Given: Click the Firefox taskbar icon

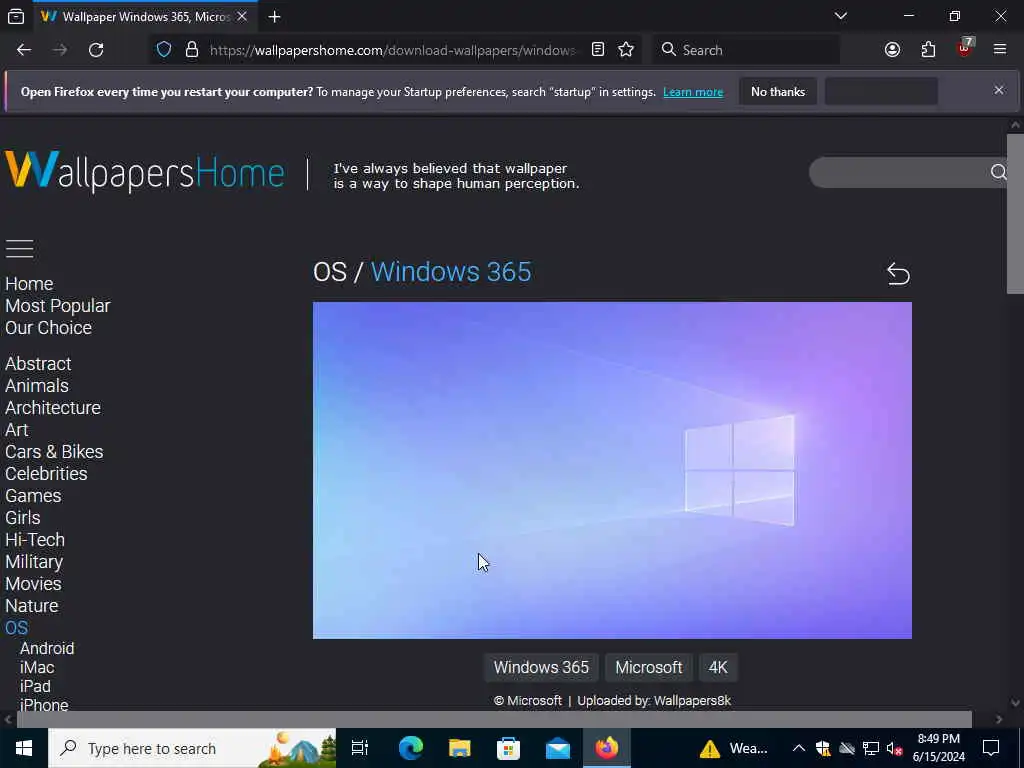Looking at the screenshot, I should point(607,748).
